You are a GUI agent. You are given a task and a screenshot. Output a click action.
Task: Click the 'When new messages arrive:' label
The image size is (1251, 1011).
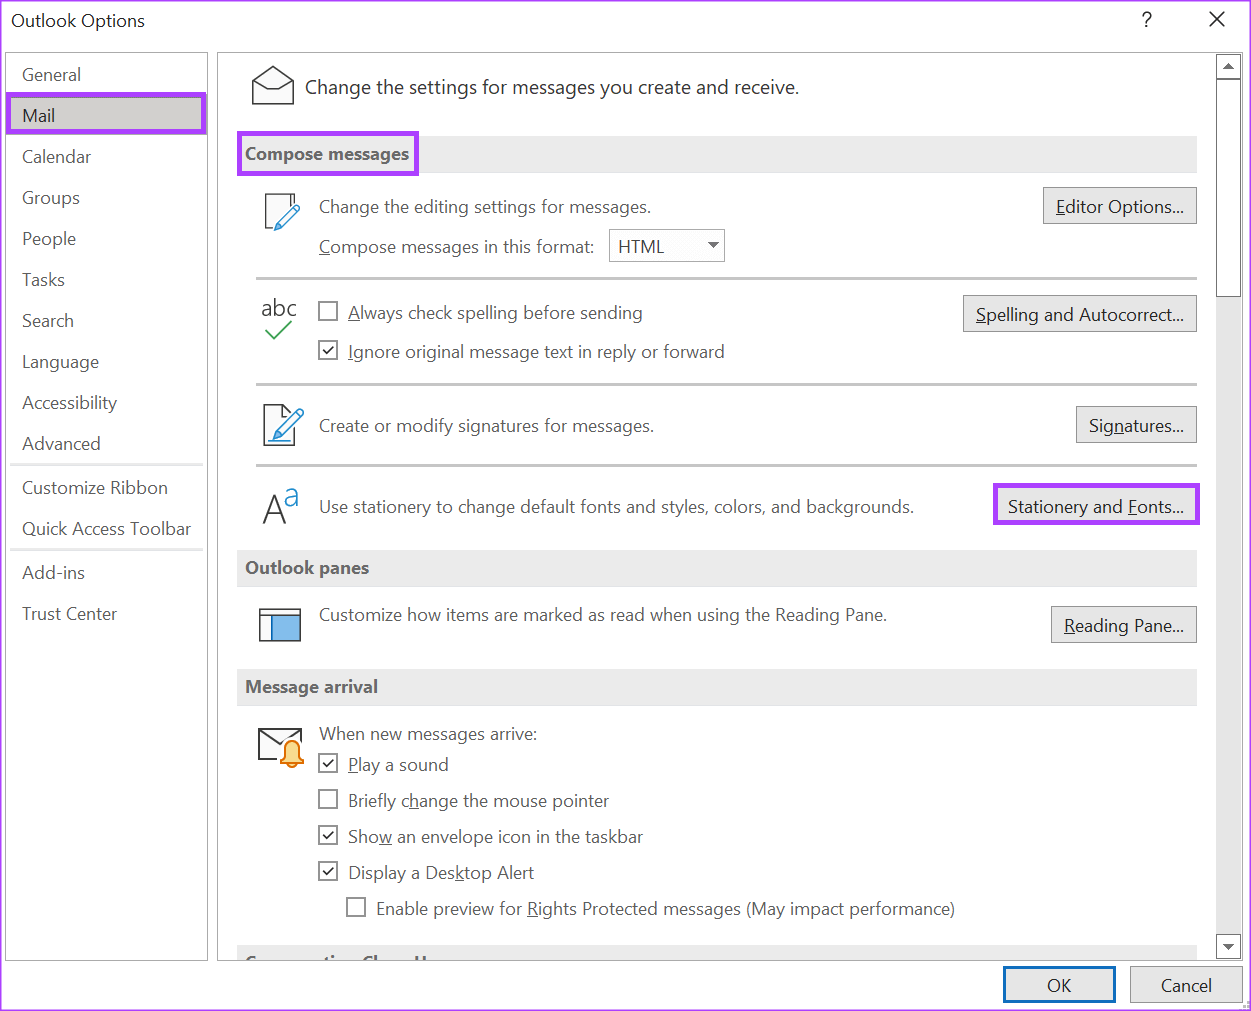428,734
